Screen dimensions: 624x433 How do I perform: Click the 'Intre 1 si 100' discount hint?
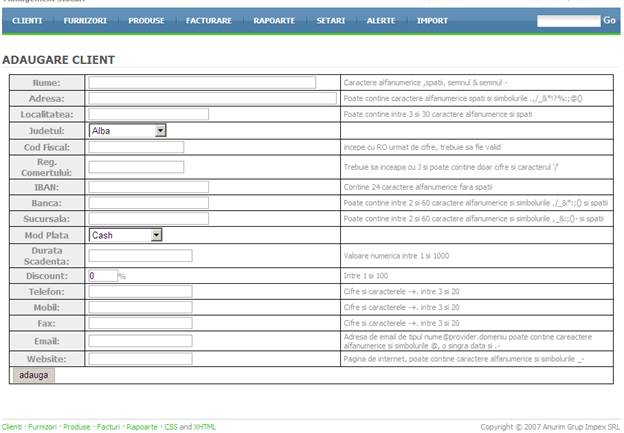(x=366, y=276)
